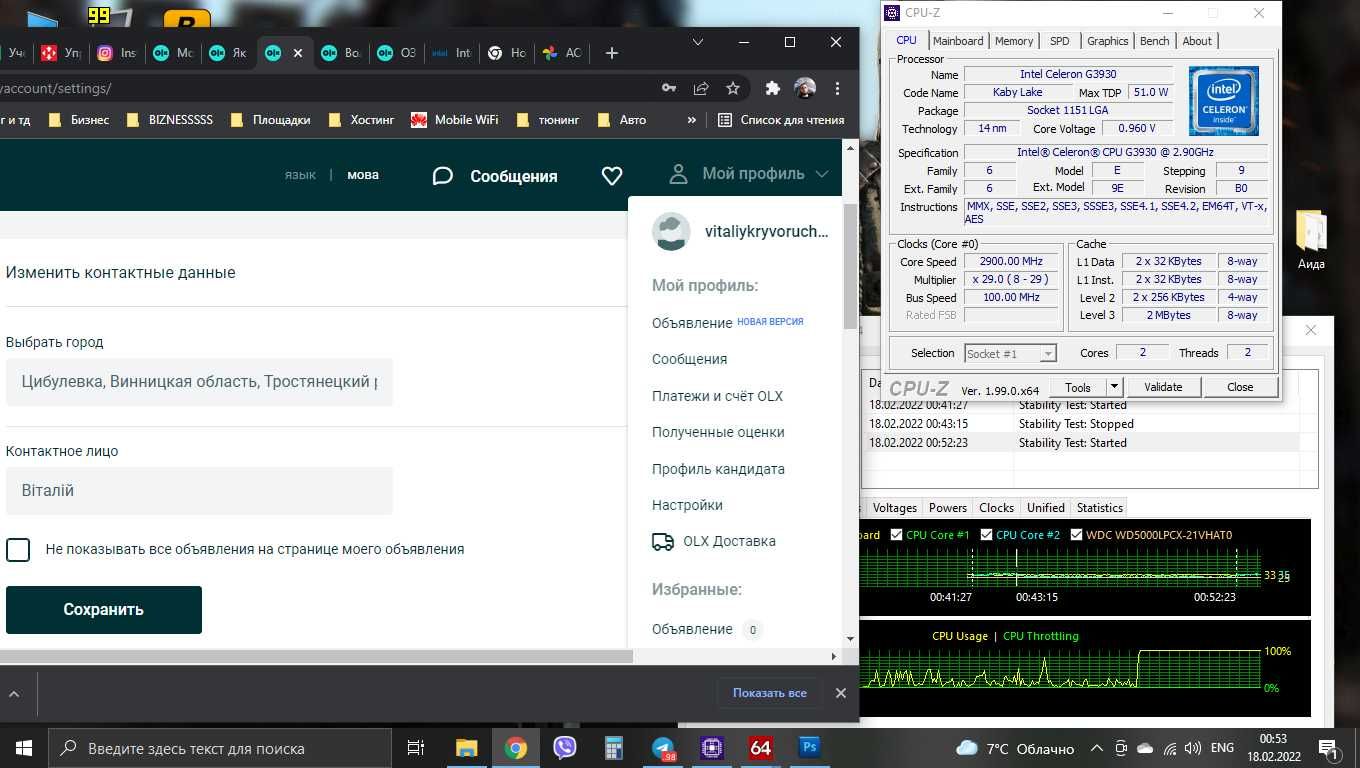
Task: Click the share page icon in address bar
Action: tap(701, 88)
